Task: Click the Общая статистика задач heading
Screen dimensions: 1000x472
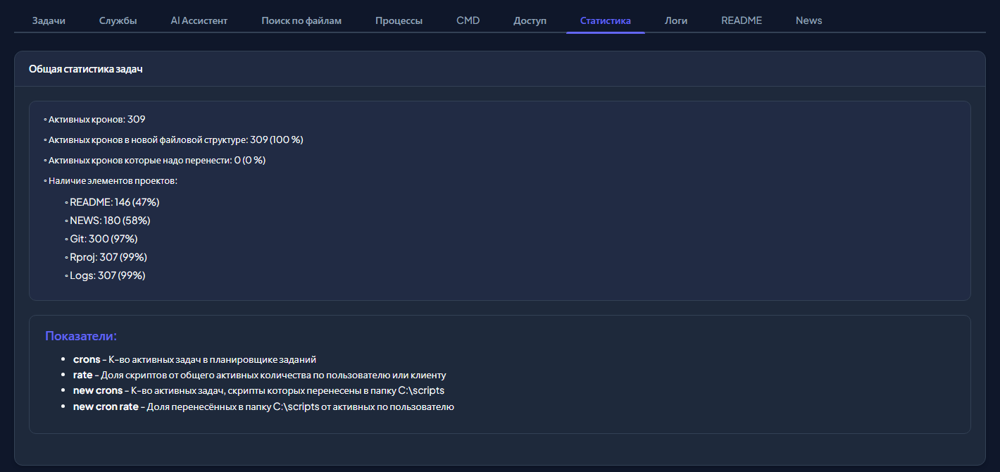Action: click(85, 69)
